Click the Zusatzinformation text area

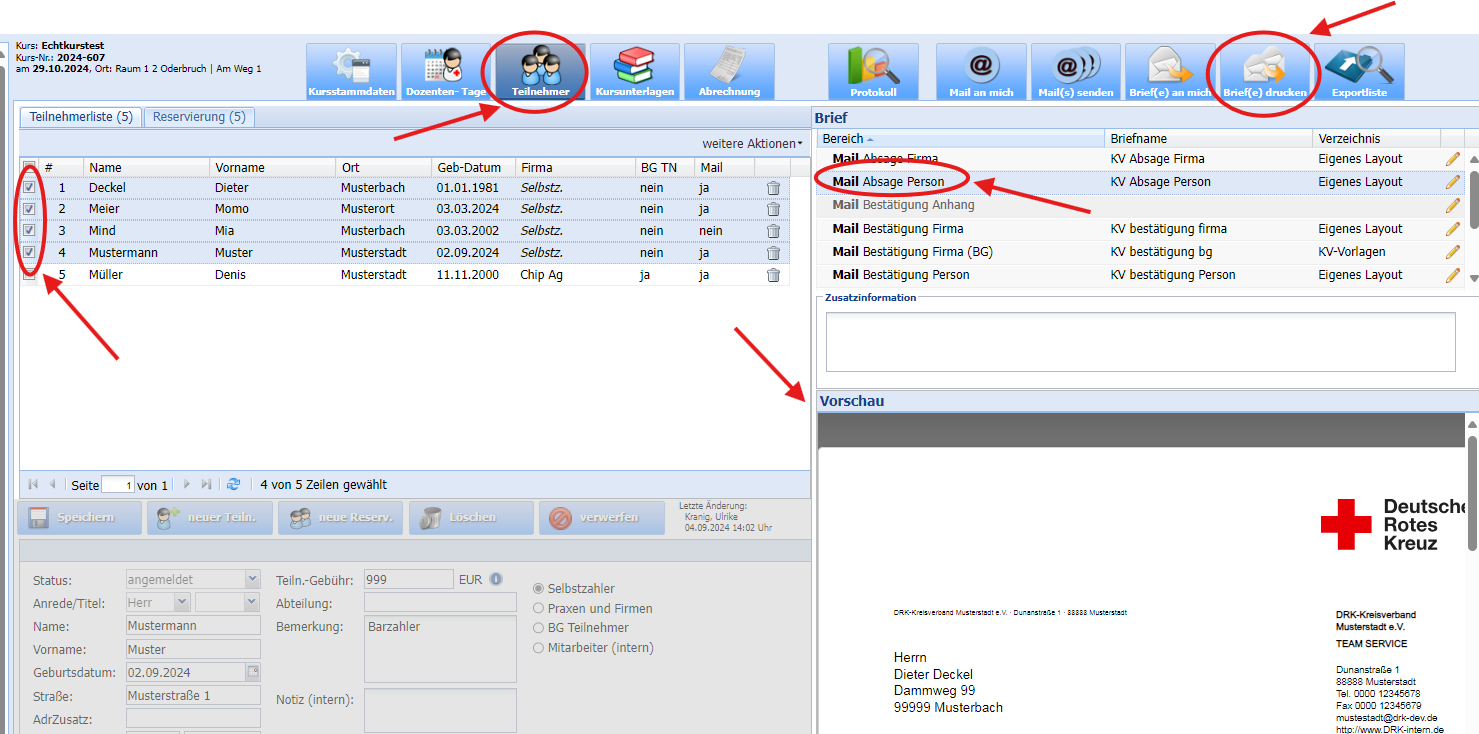(x=1140, y=342)
